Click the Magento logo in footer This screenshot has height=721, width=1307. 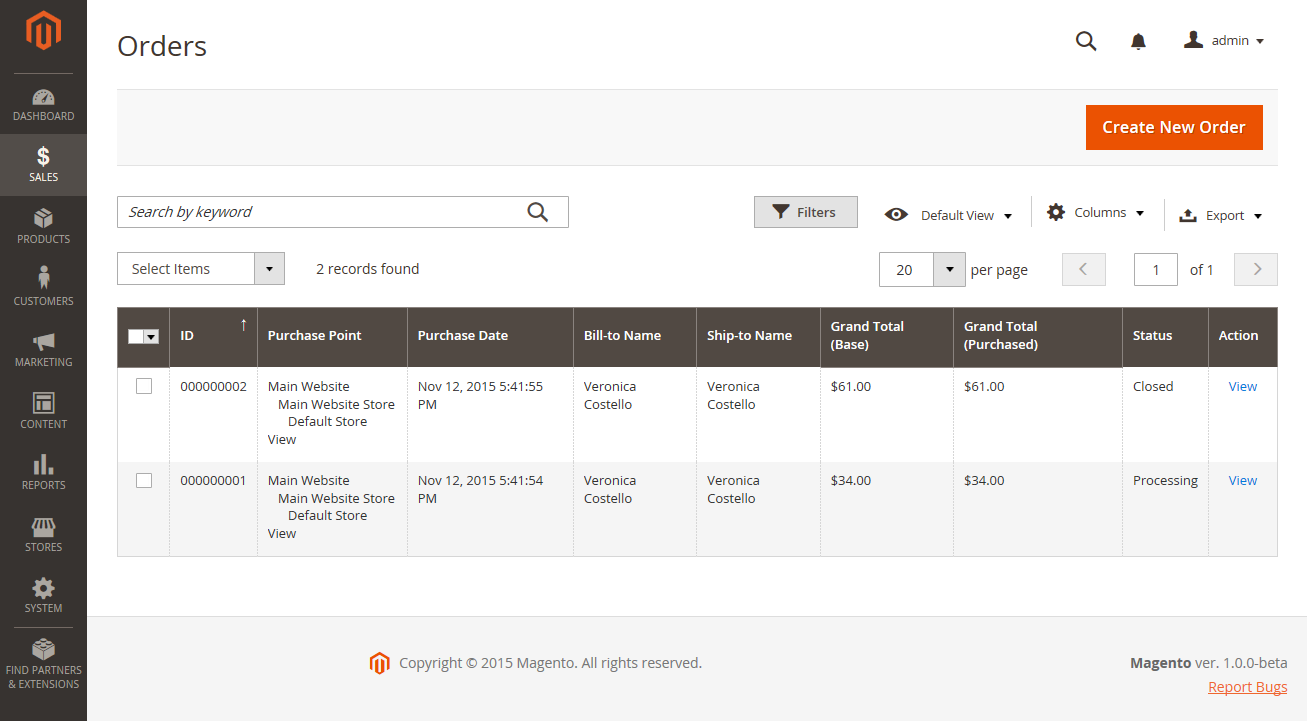click(x=378, y=663)
